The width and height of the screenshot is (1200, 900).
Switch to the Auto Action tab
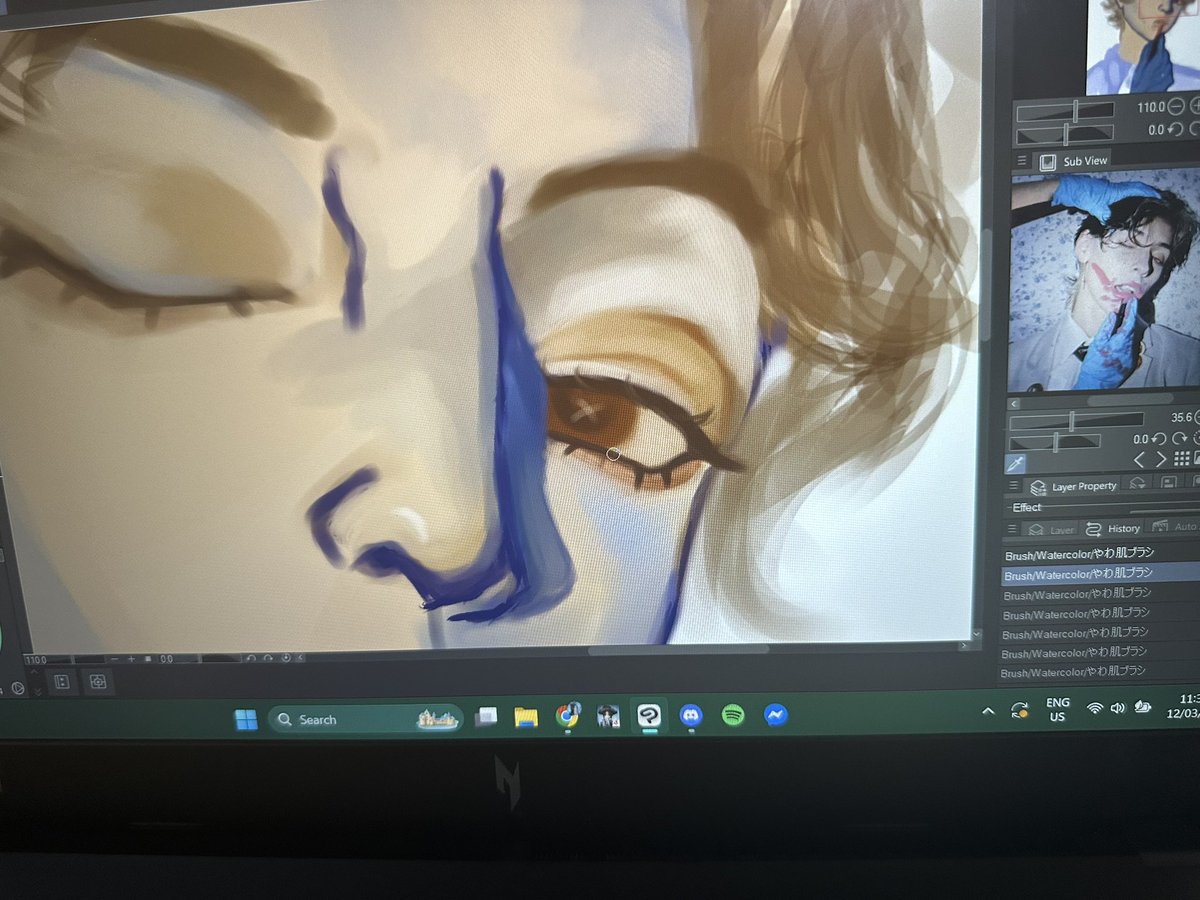(1172, 526)
